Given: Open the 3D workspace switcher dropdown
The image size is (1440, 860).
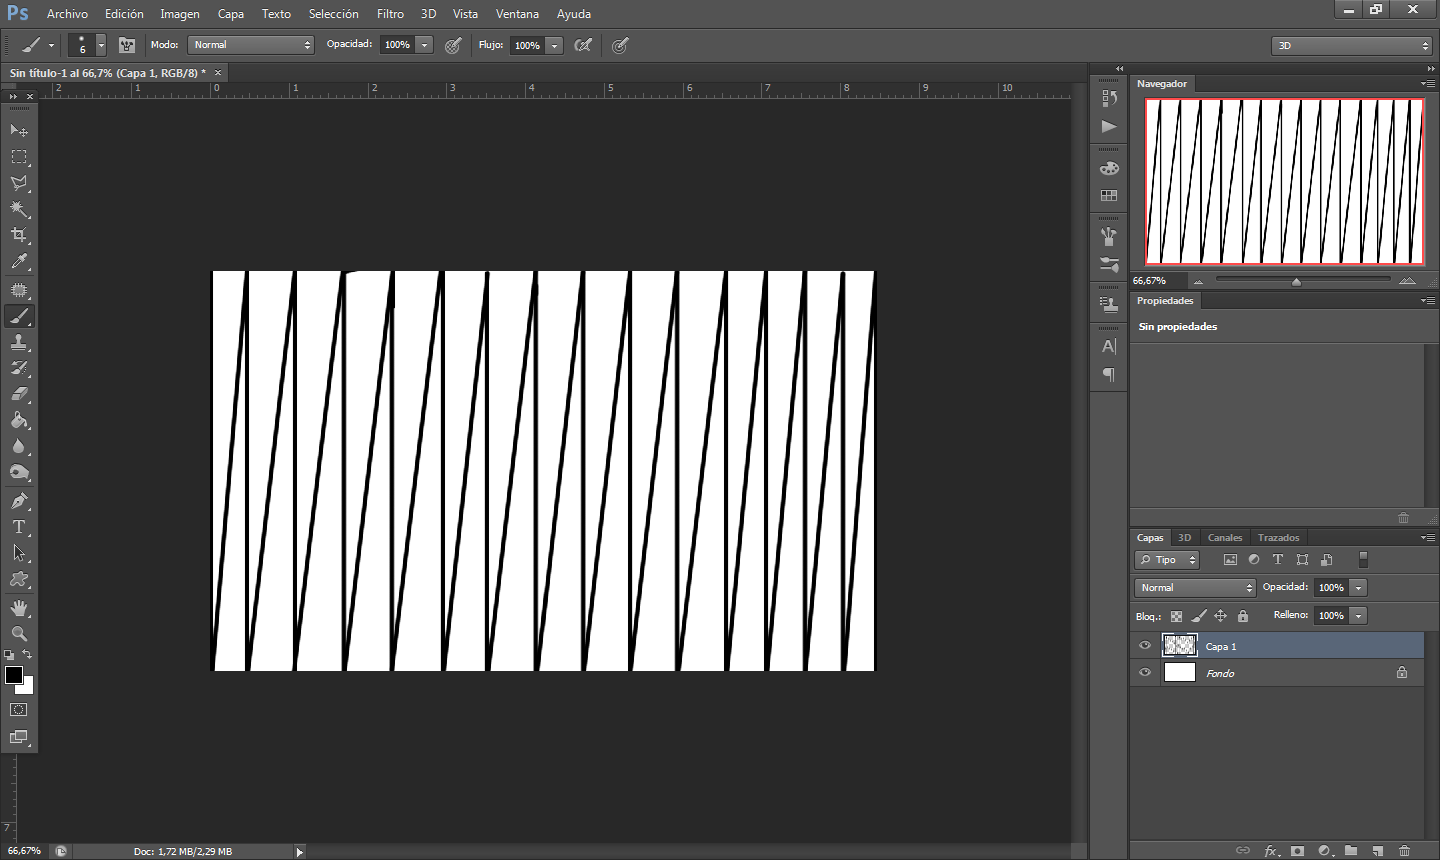Looking at the screenshot, I should (1351, 46).
